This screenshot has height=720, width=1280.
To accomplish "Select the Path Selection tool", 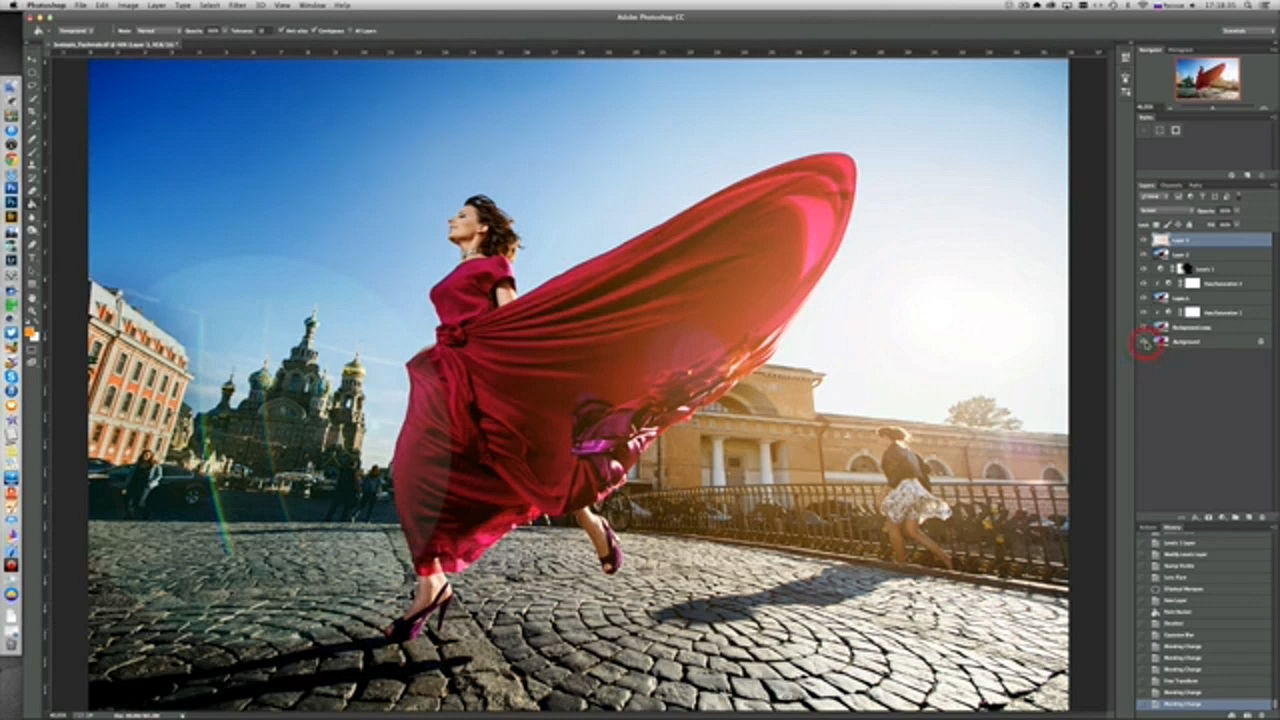I will pyautogui.click(x=33, y=269).
